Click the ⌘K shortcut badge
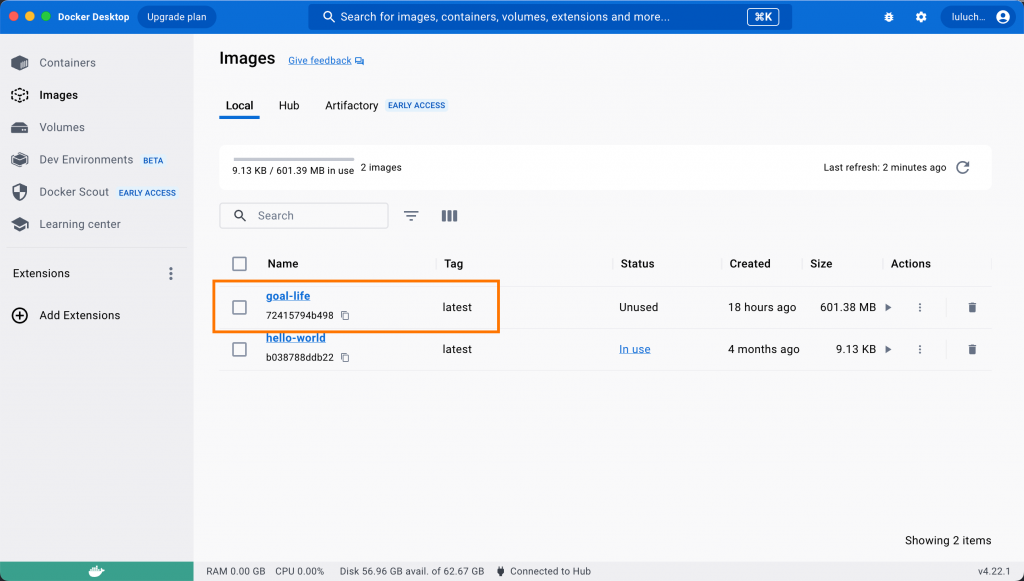Screen dimensions: 1024x581 point(763,17)
